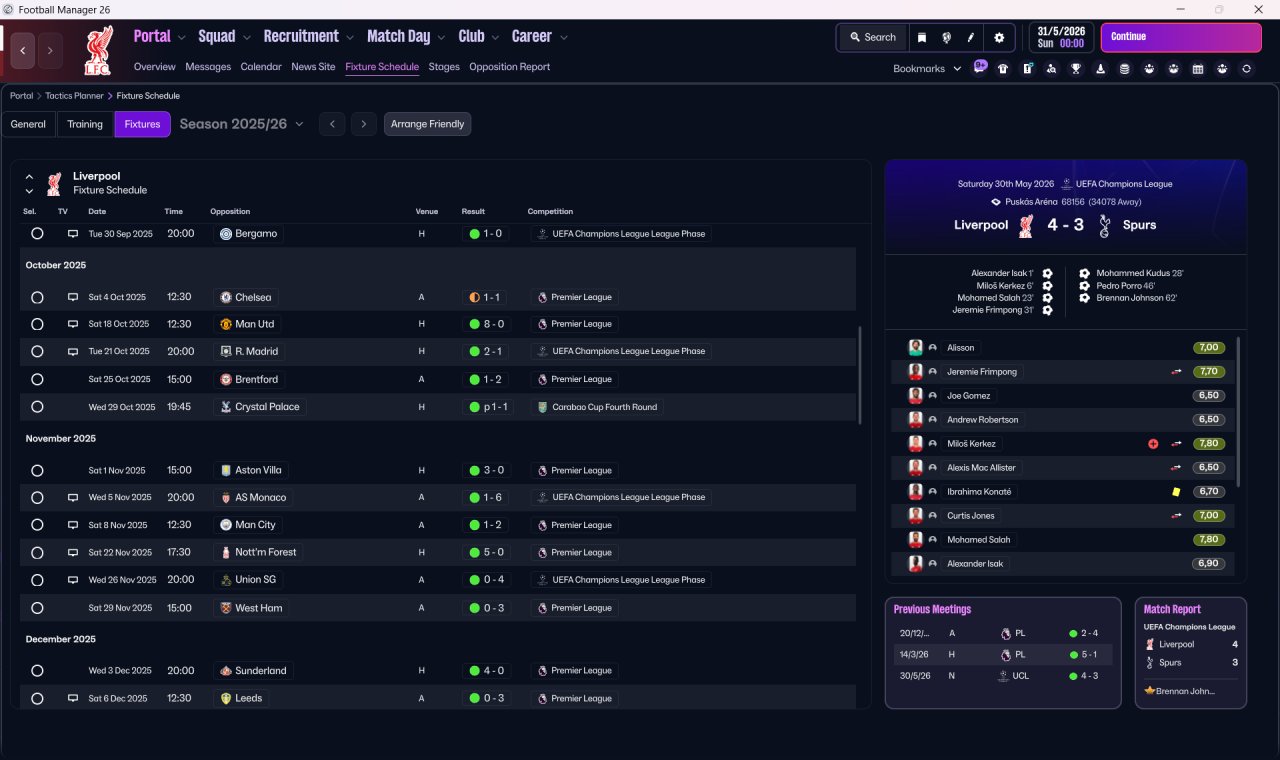Click Alisson's player portrait thumbnail
The height and width of the screenshot is (760, 1280).
[915, 347]
